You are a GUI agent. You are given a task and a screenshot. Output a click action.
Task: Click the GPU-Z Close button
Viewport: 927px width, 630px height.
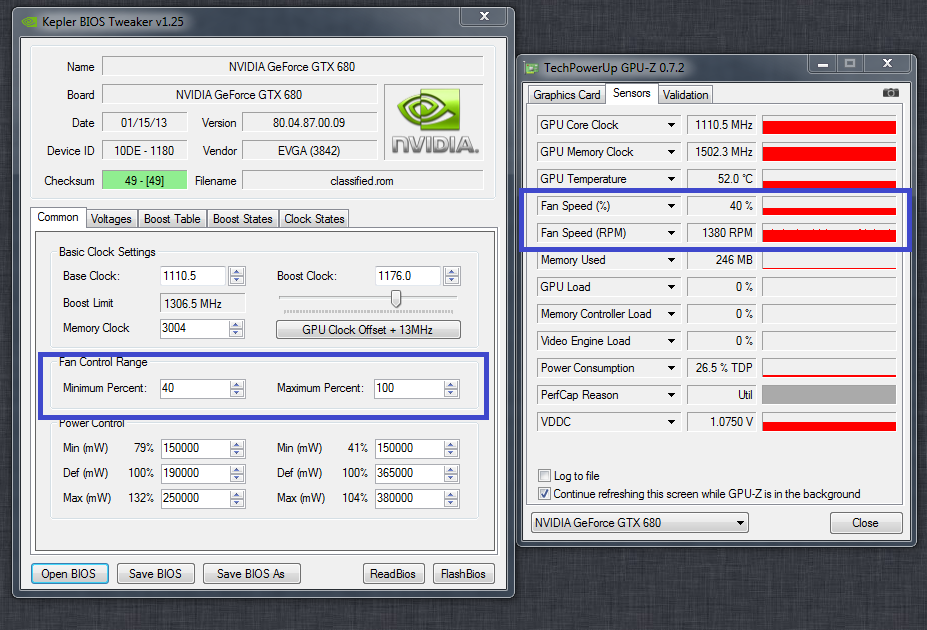[x=866, y=522]
